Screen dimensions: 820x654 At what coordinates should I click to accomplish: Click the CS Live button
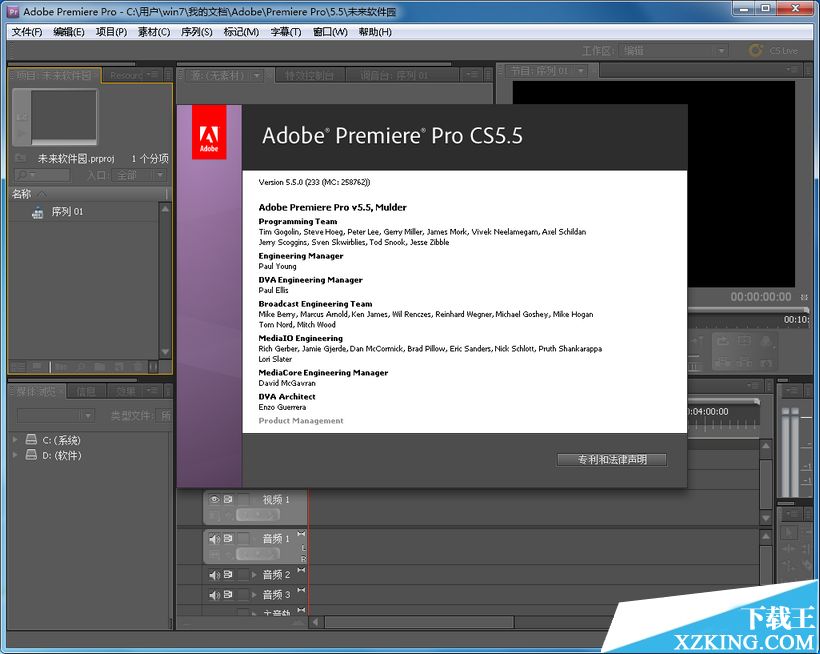(773, 51)
